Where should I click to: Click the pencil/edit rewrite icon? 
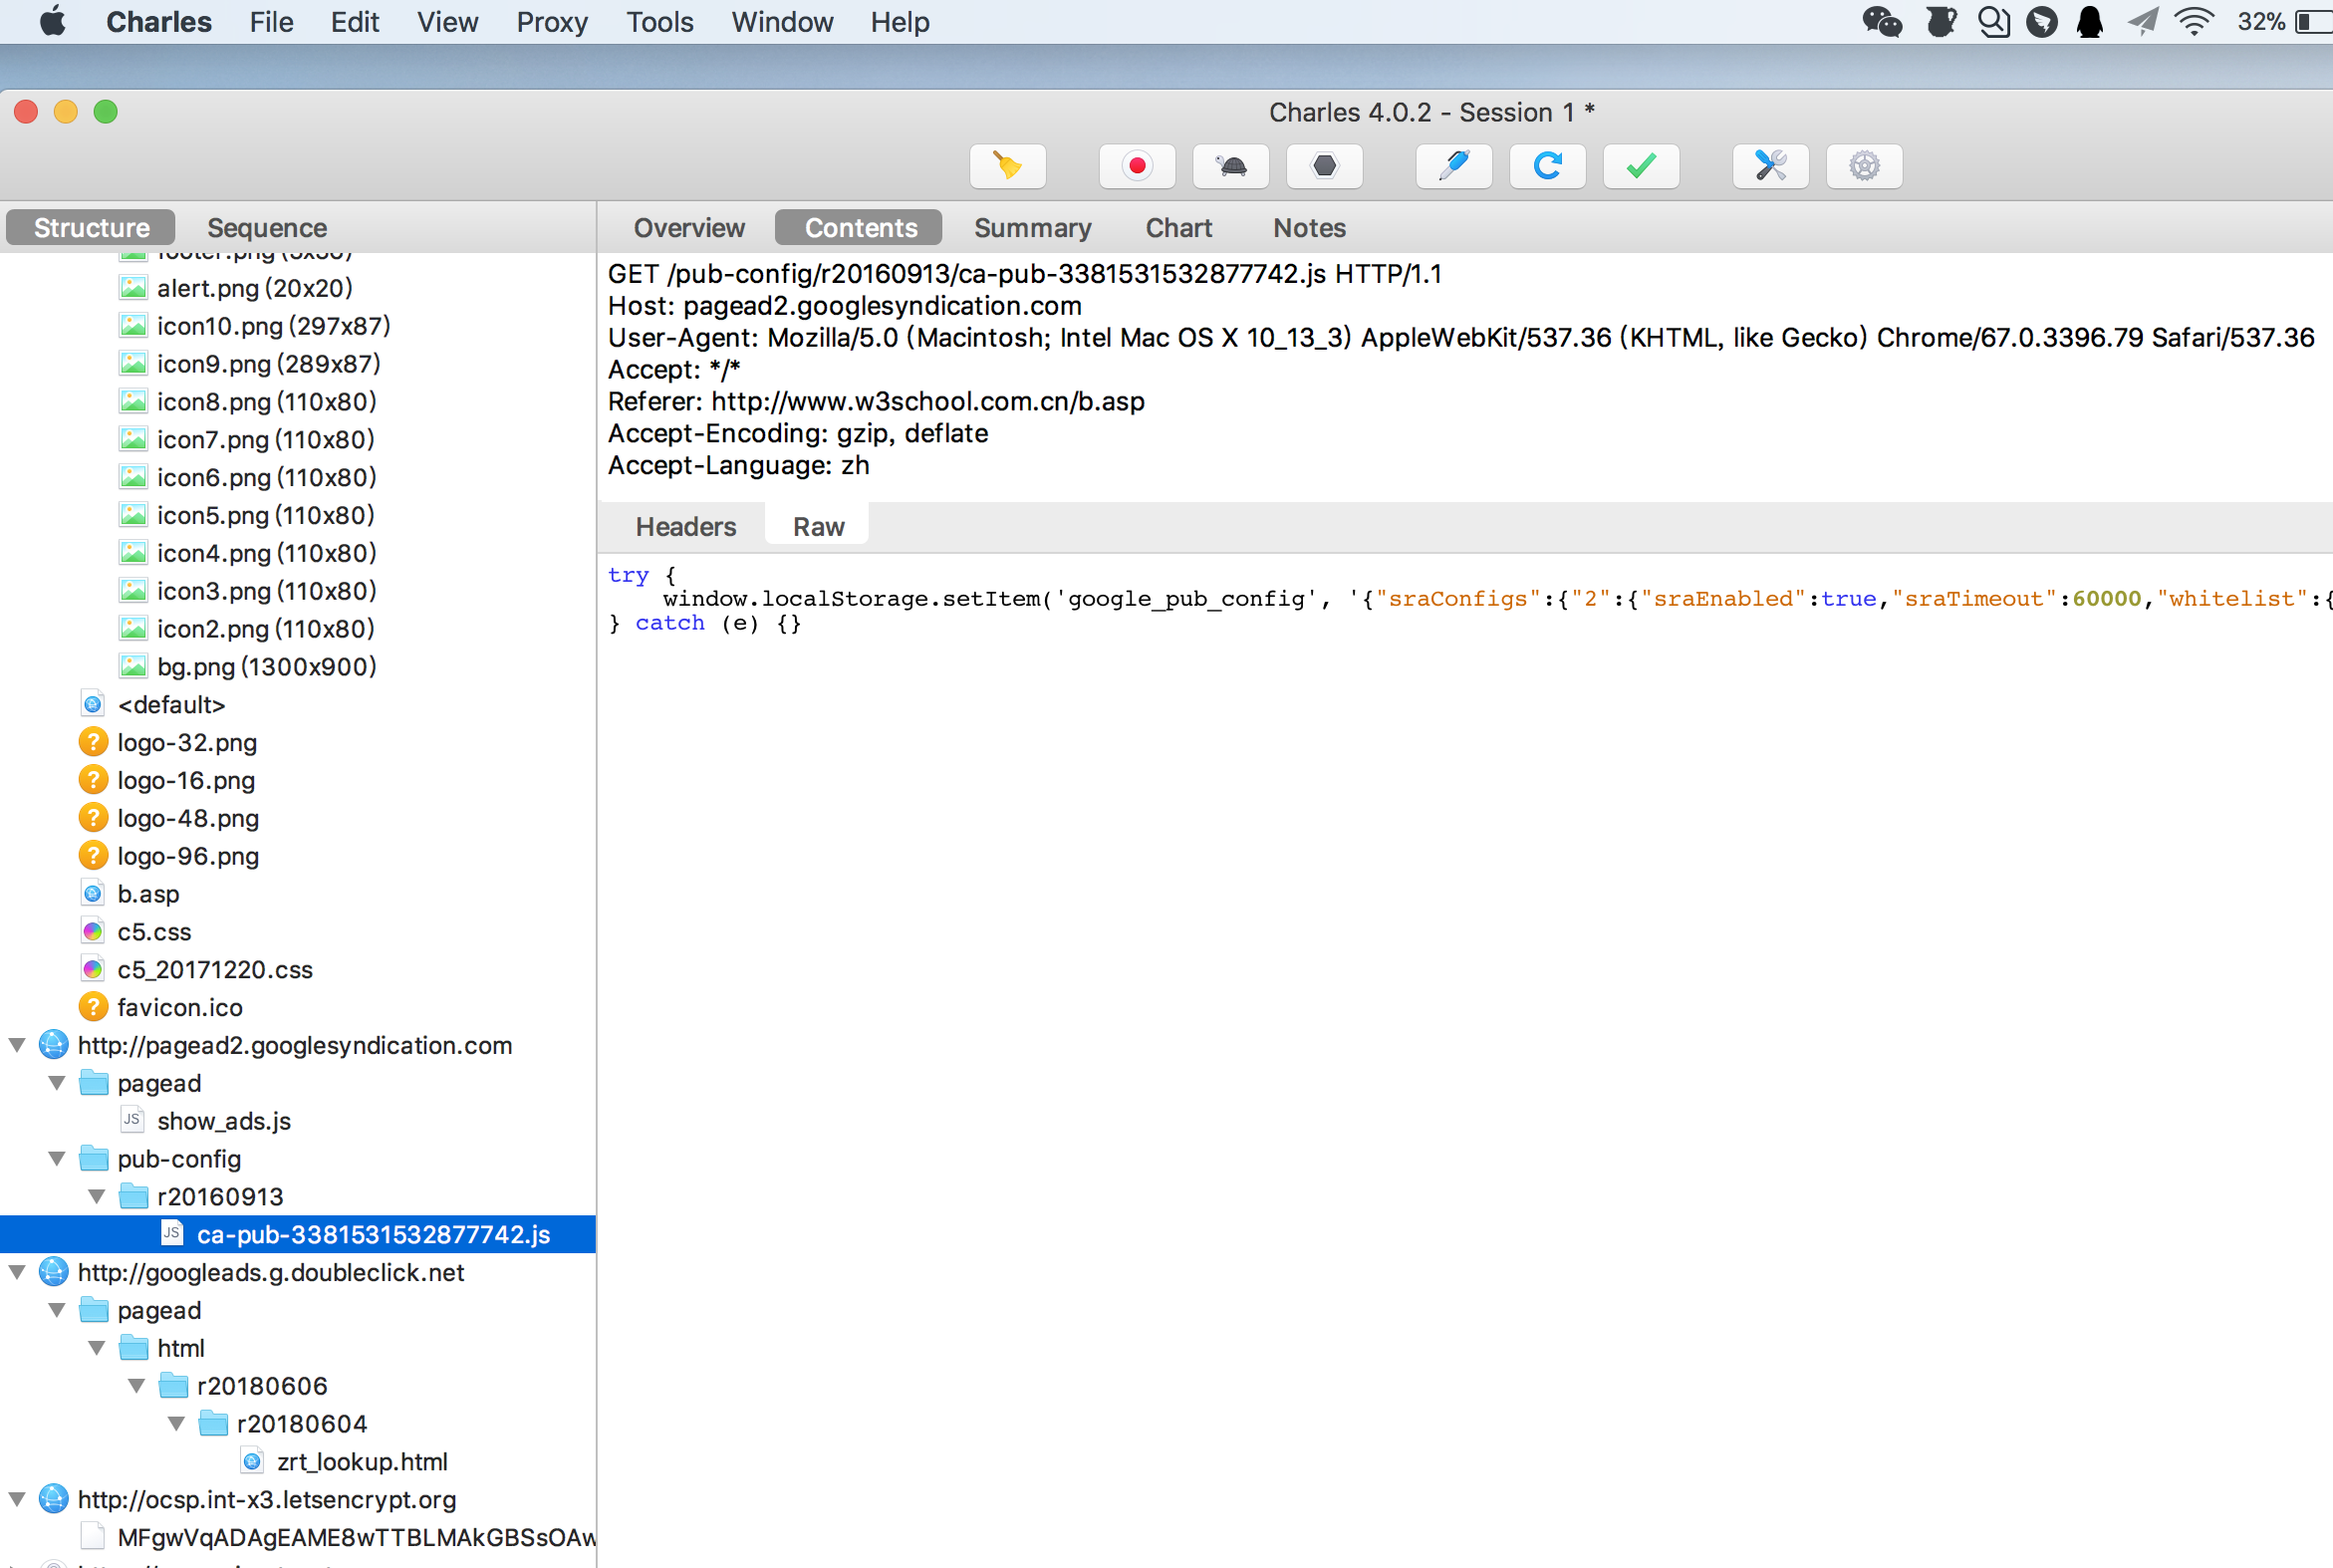(1454, 166)
